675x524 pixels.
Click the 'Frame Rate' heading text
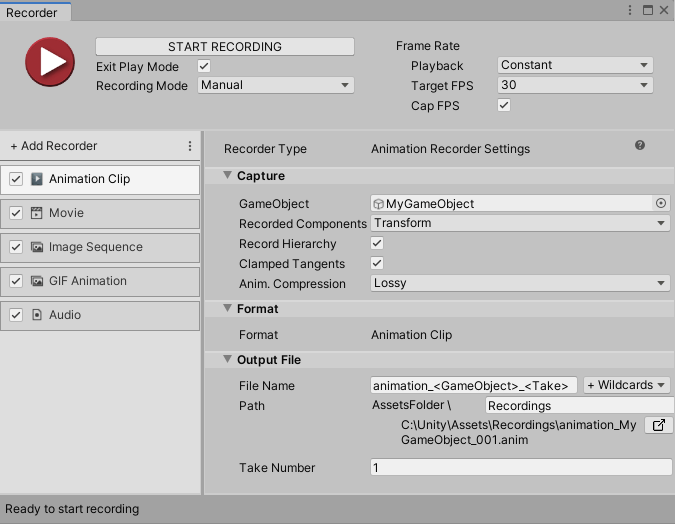[x=427, y=46]
